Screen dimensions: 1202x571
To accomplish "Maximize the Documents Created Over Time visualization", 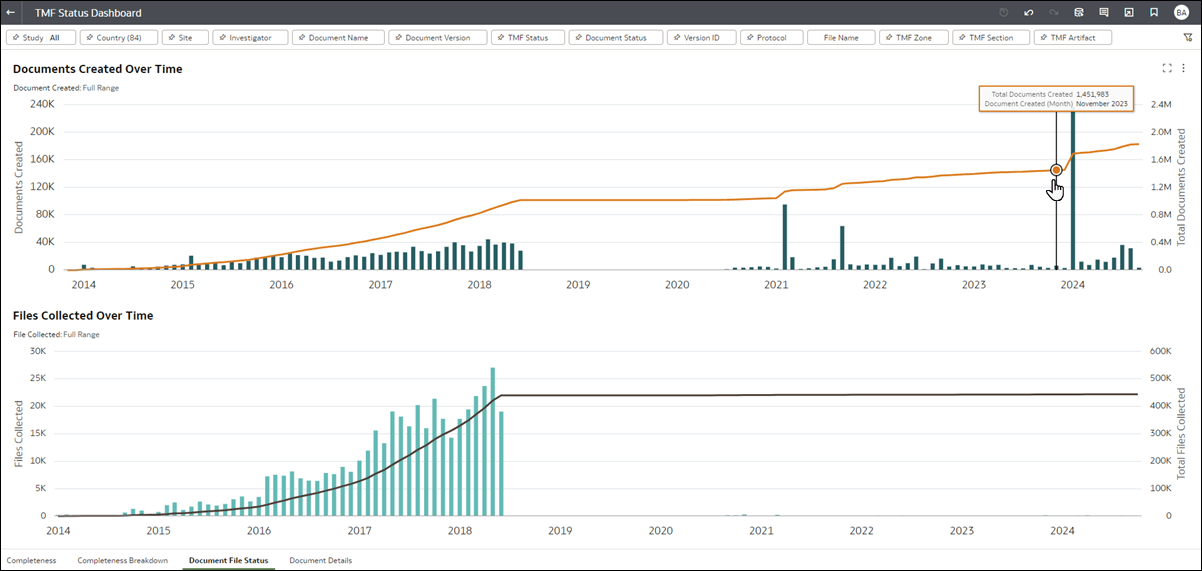I will click(1167, 68).
